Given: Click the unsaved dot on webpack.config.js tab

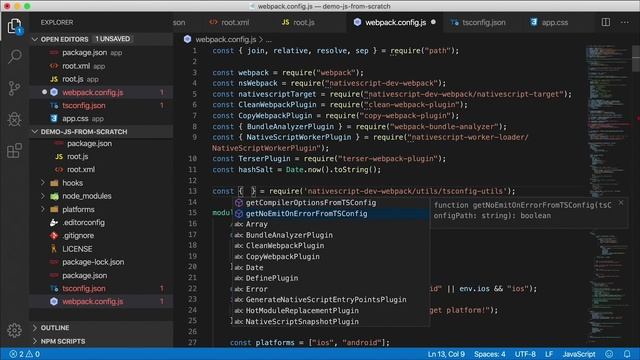Looking at the screenshot, I should 433,22.
